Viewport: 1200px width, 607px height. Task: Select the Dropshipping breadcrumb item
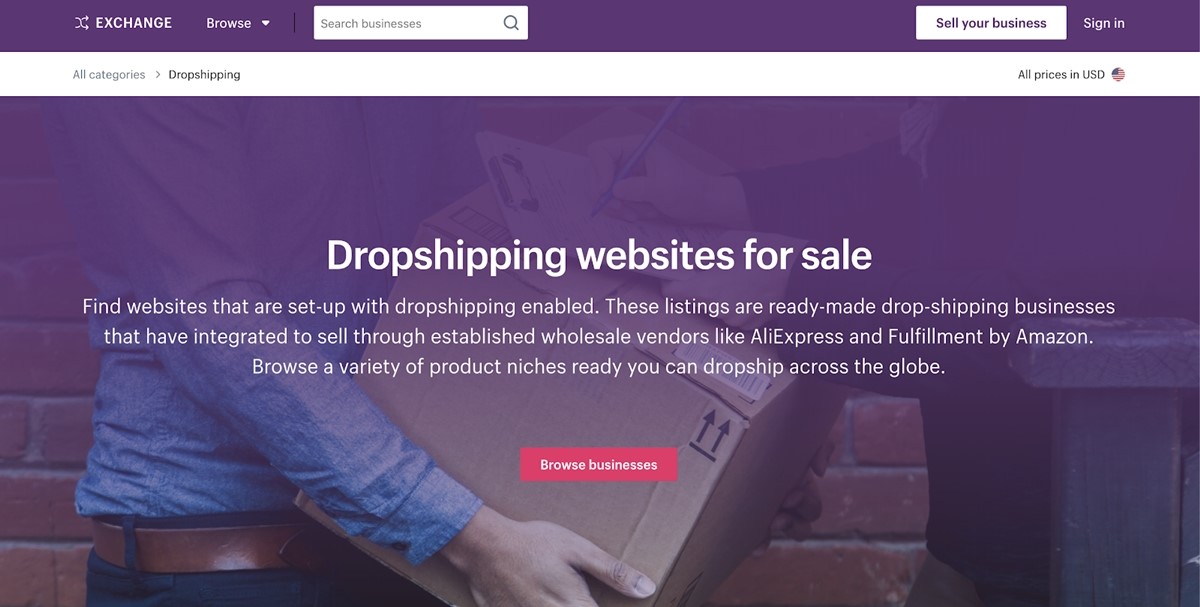(204, 74)
